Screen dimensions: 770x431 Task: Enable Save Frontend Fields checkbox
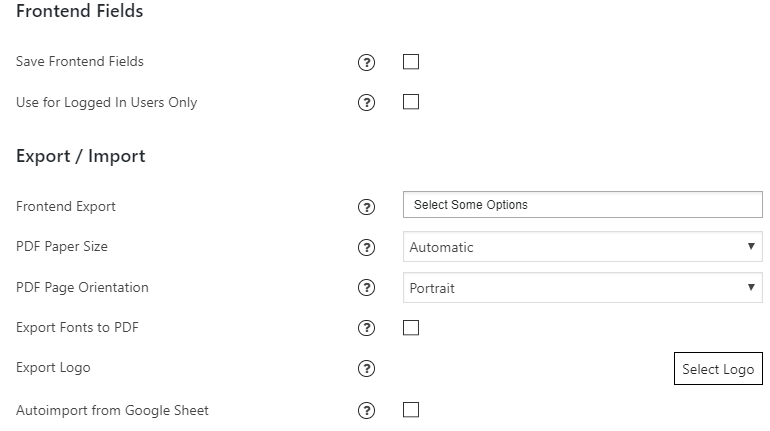tap(411, 62)
